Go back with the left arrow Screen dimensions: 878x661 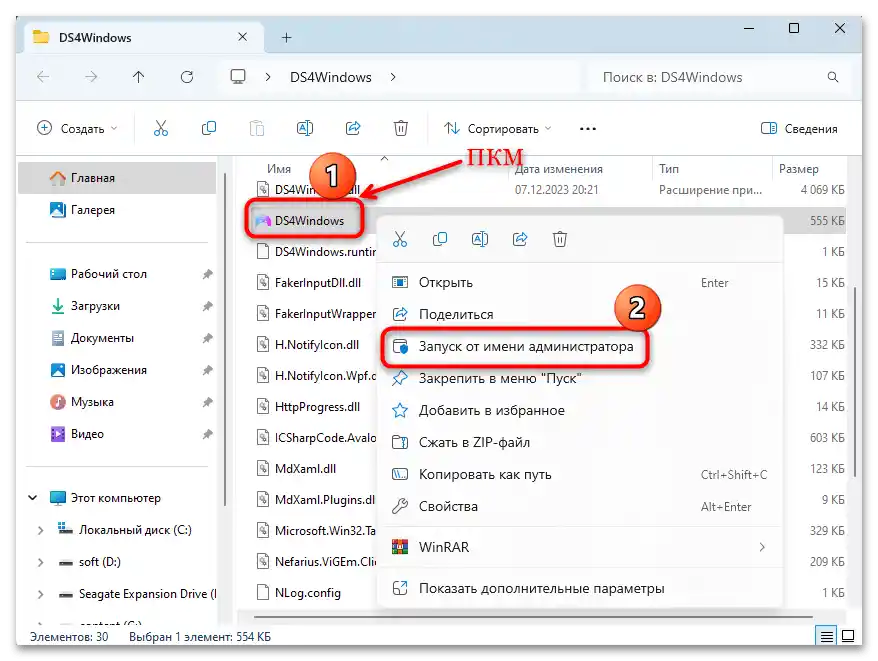[x=43, y=77]
